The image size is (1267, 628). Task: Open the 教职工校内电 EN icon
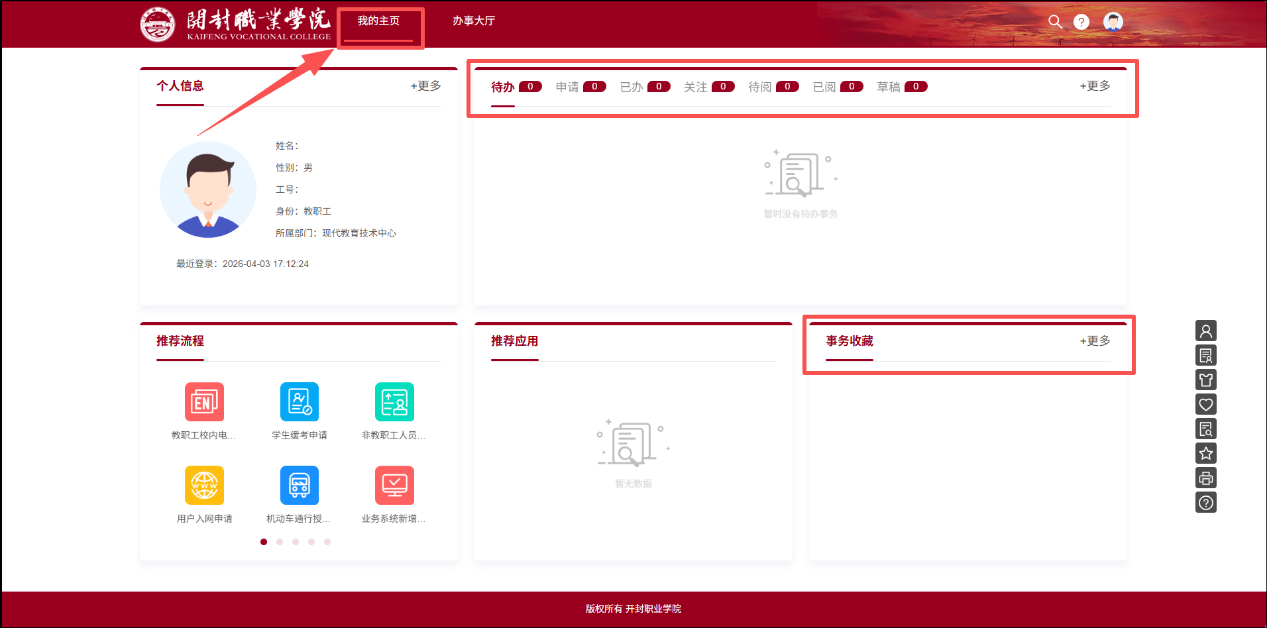[x=204, y=402]
